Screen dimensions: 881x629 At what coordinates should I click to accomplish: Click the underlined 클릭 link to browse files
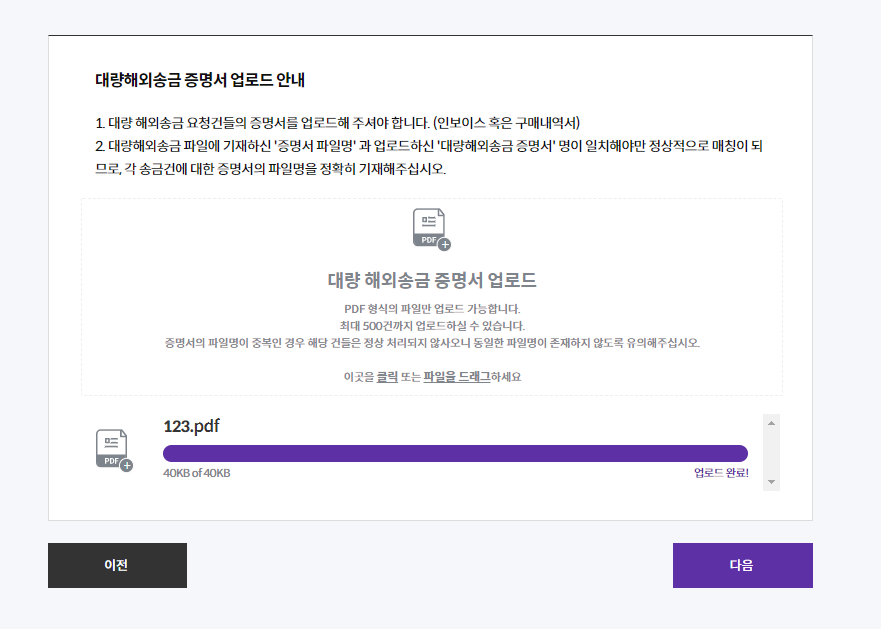pyautogui.click(x=387, y=377)
